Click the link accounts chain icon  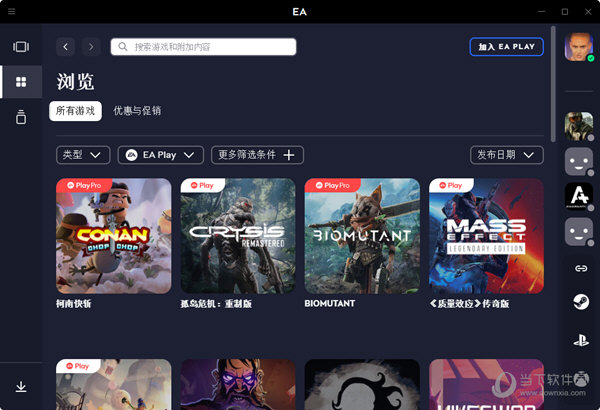(581, 268)
